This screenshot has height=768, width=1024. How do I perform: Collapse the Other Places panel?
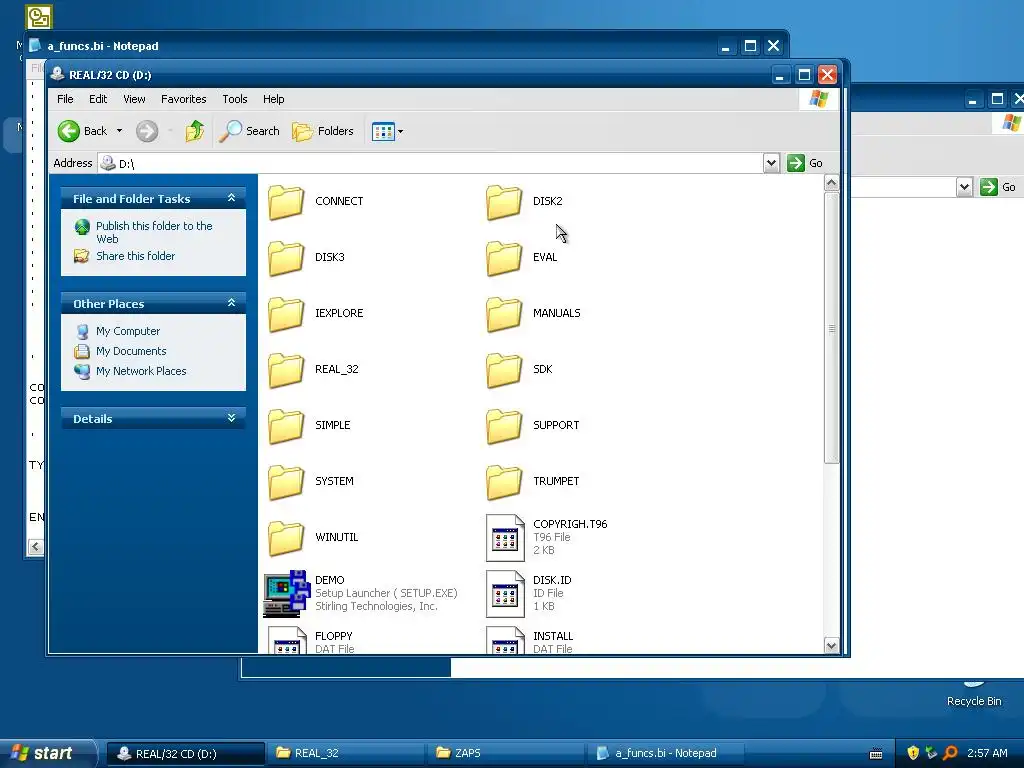point(231,303)
